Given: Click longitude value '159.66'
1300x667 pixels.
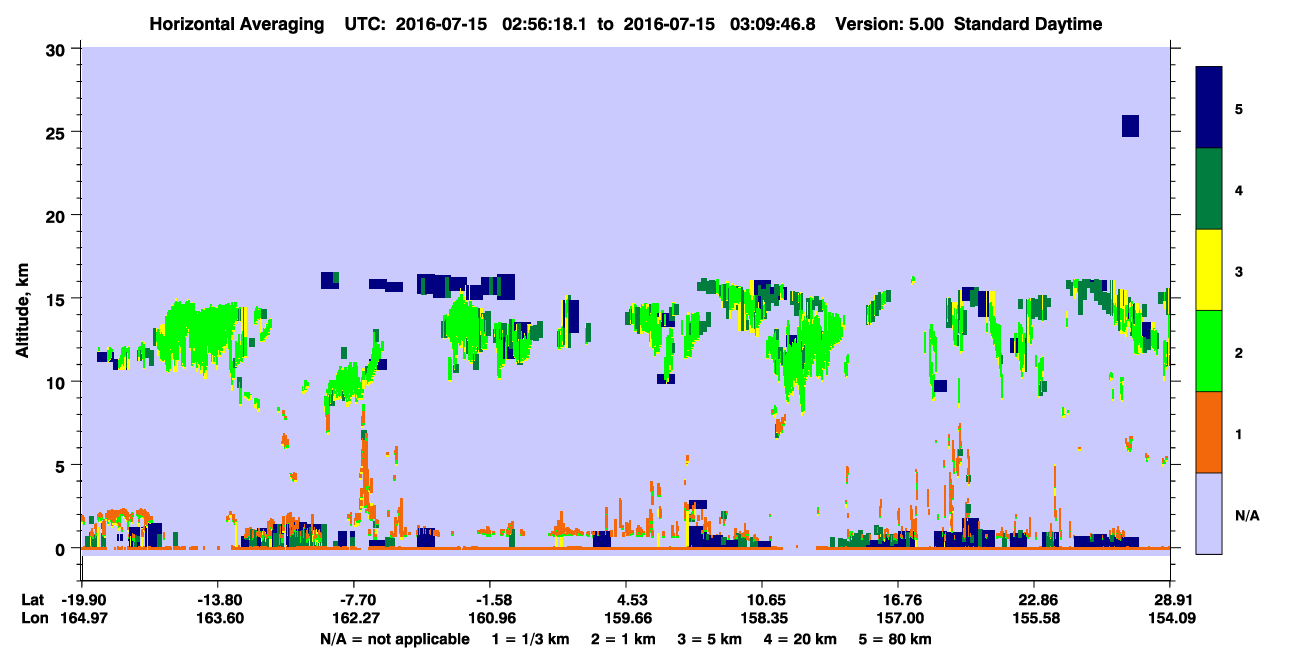Looking at the screenshot, I should pyautogui.click(x=626, y=618).
